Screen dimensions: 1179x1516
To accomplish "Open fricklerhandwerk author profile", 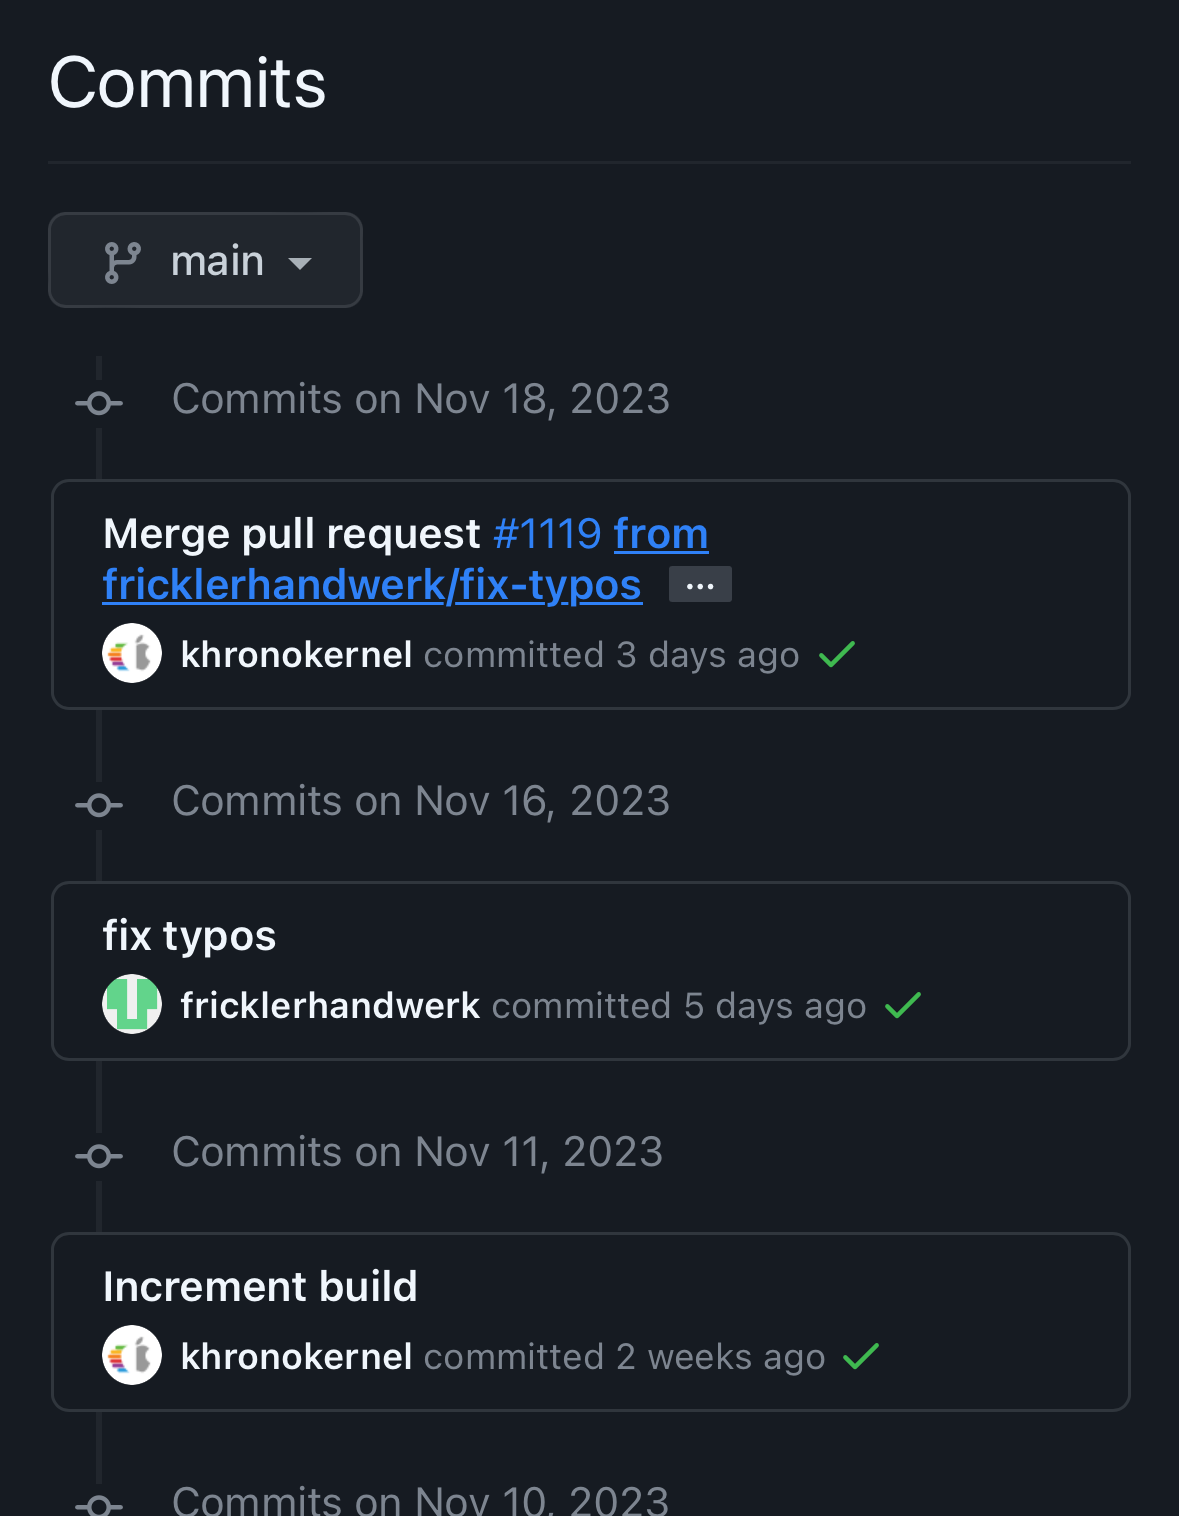I will coord(330,1006).
